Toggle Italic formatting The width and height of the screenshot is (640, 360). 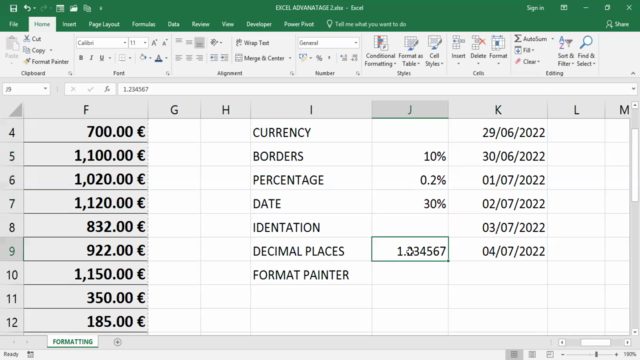point(91,58)
